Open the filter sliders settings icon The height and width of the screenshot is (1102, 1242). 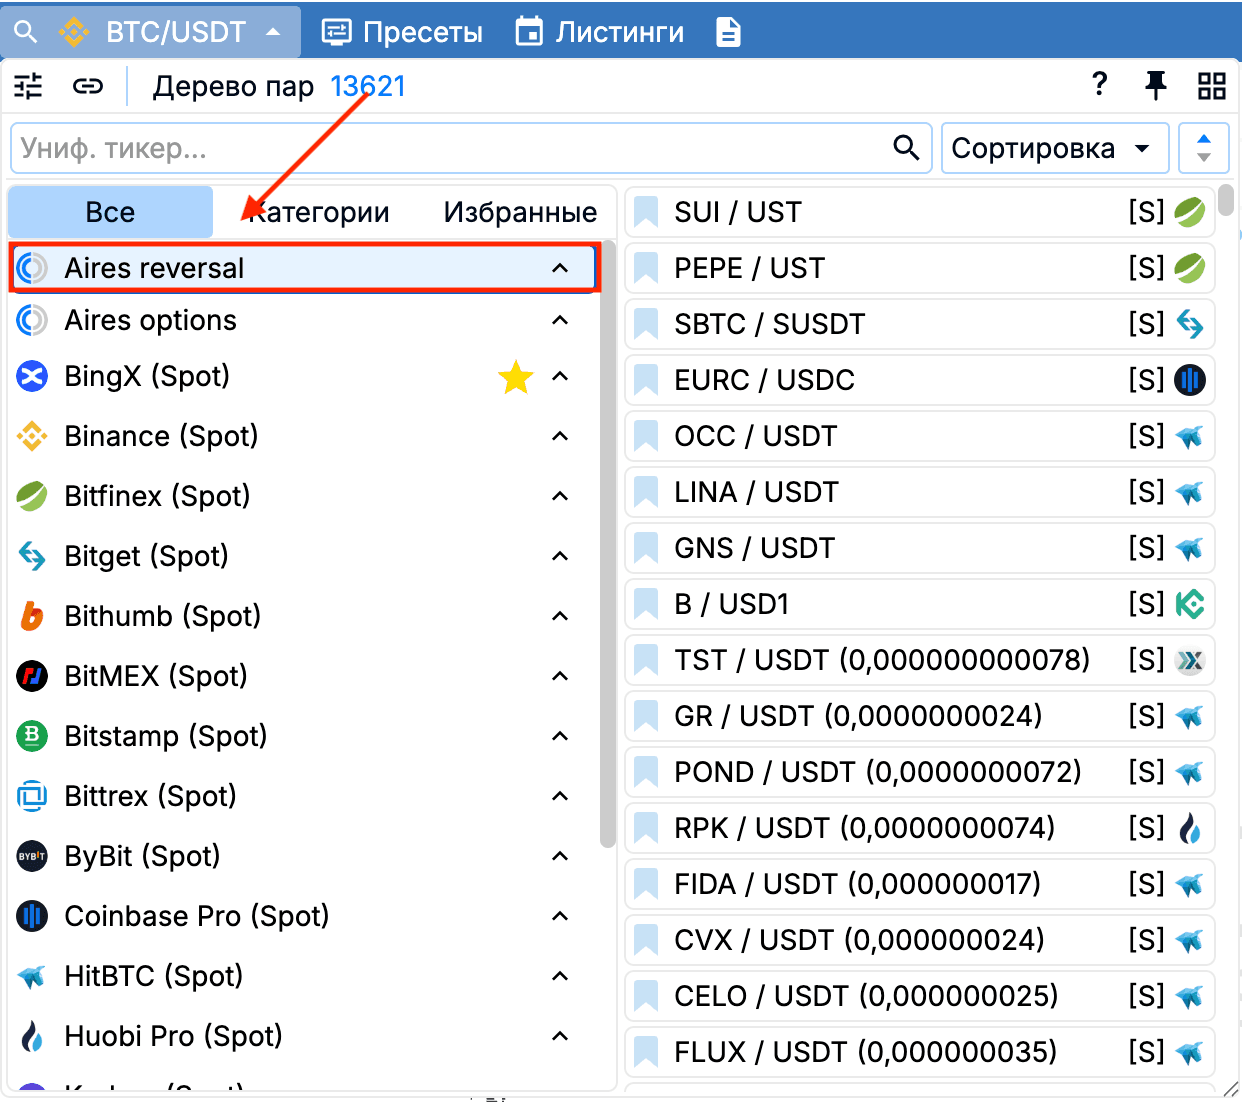[28, 87]
